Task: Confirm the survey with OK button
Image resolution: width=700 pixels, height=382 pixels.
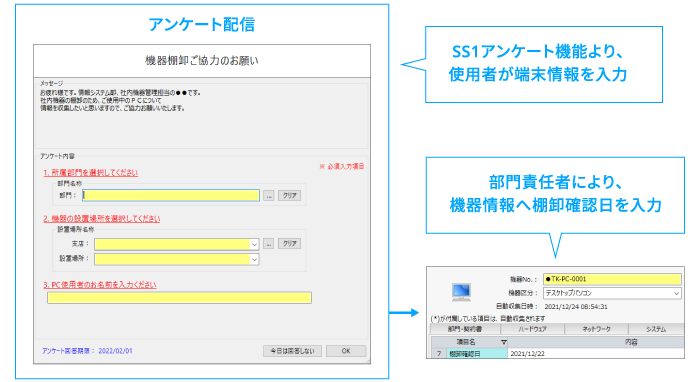Action: click(346, 351)
